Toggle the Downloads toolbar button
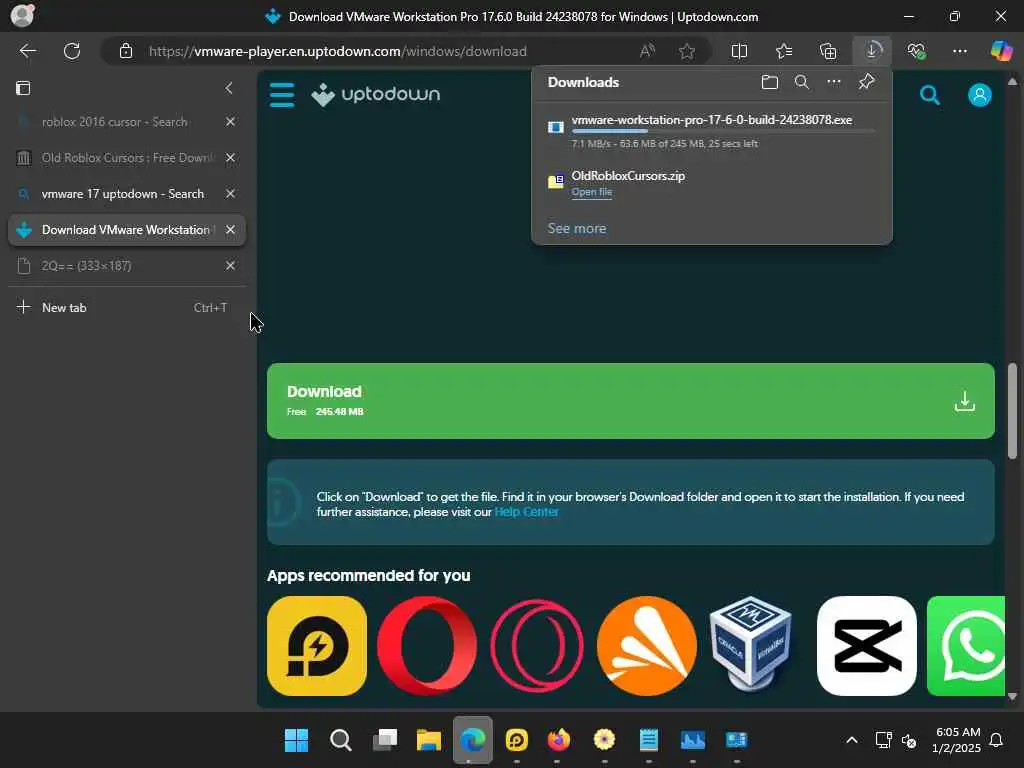Screen dimensions: 1024x768 (x=872, y=51)
